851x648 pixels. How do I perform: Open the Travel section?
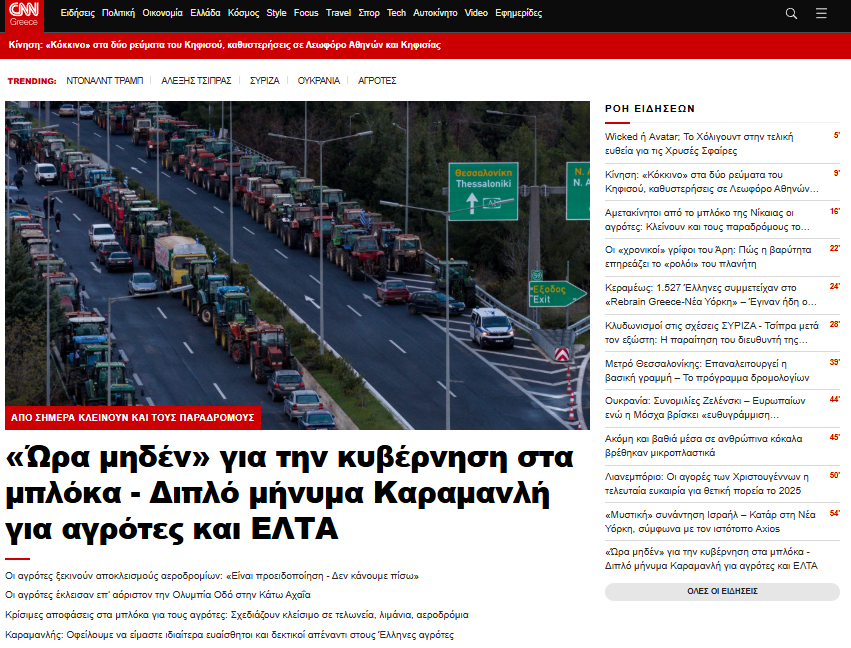pyautogui.click(x=338, y=13)
